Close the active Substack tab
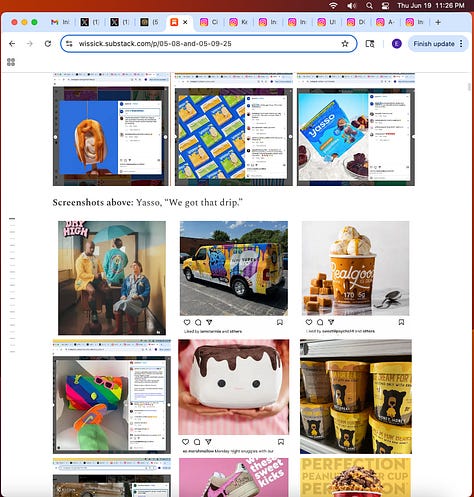The width and height of the screenshot is (474, 497). [185, 22]
